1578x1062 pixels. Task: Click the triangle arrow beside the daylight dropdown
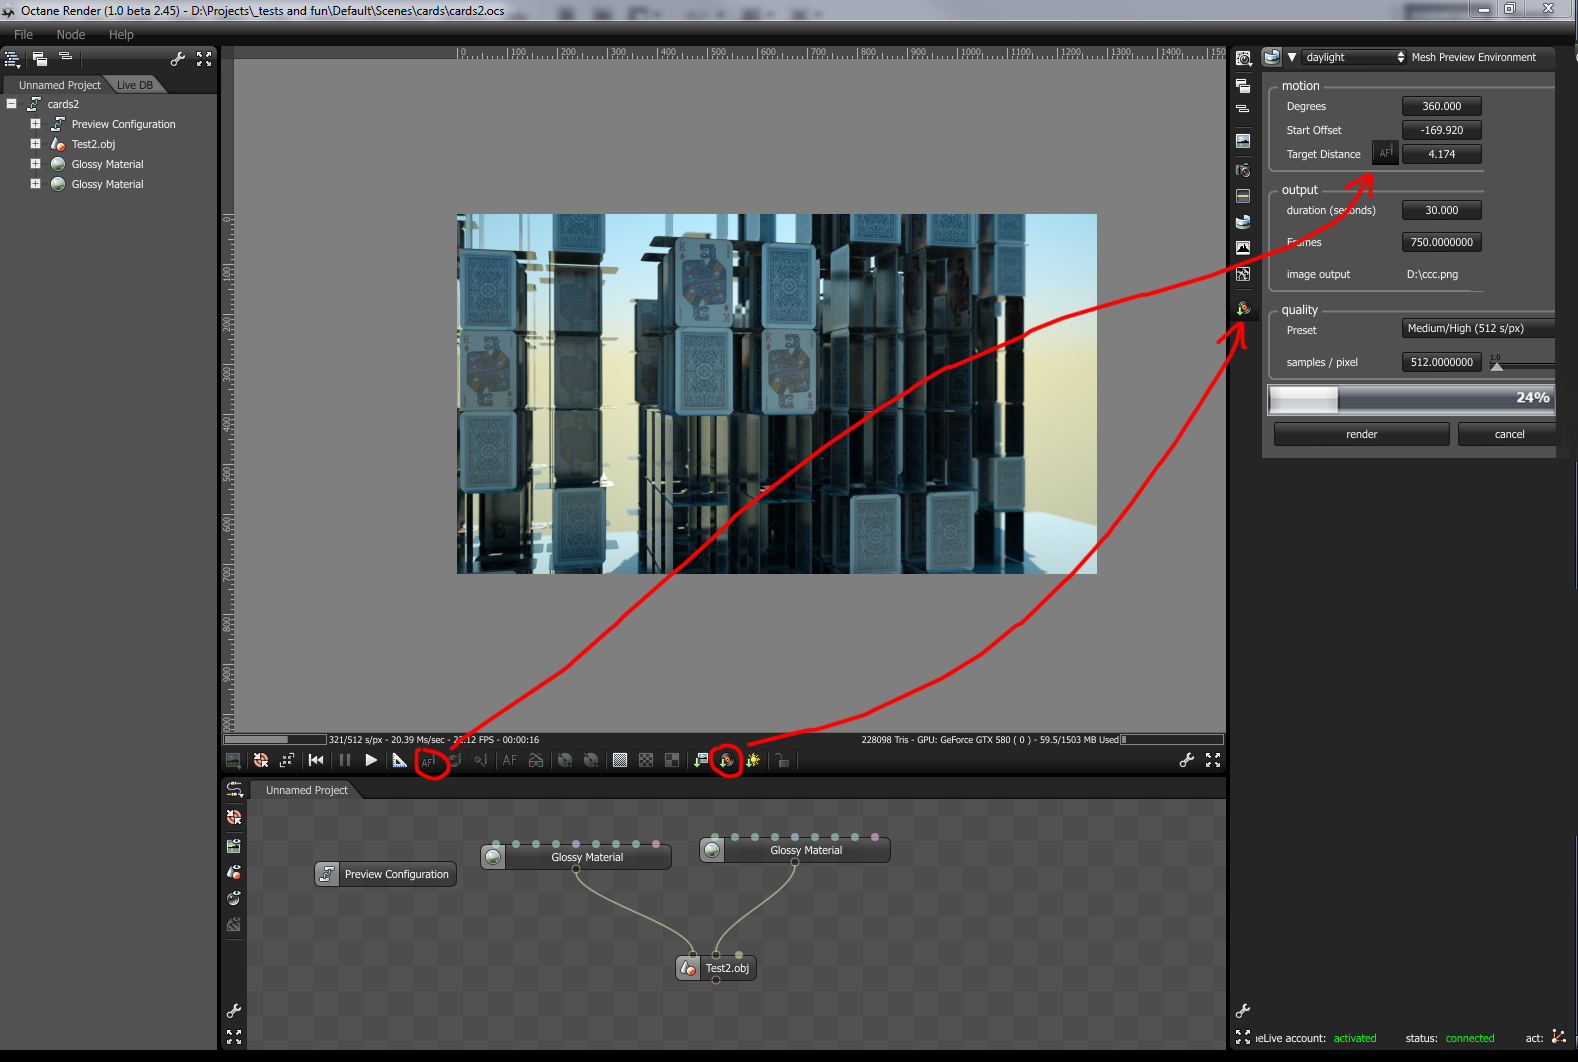[x=1292, y=57]
